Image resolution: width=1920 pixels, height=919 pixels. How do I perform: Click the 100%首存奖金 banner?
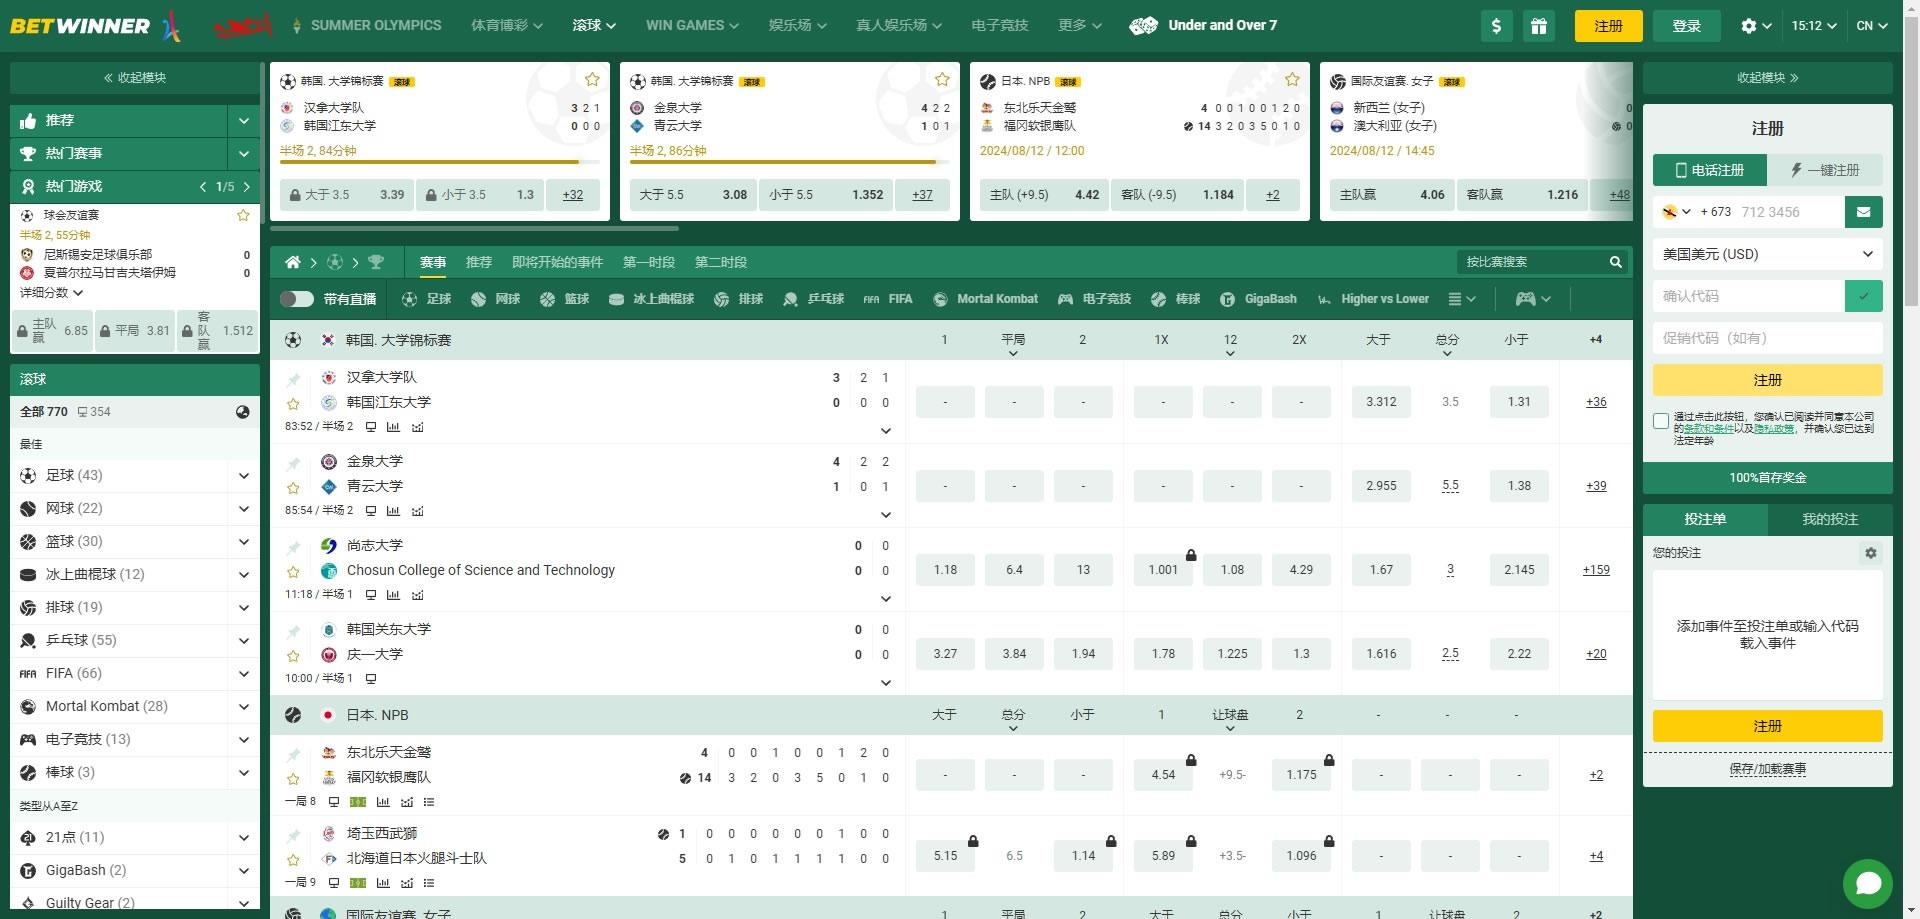coord(1767,478)
